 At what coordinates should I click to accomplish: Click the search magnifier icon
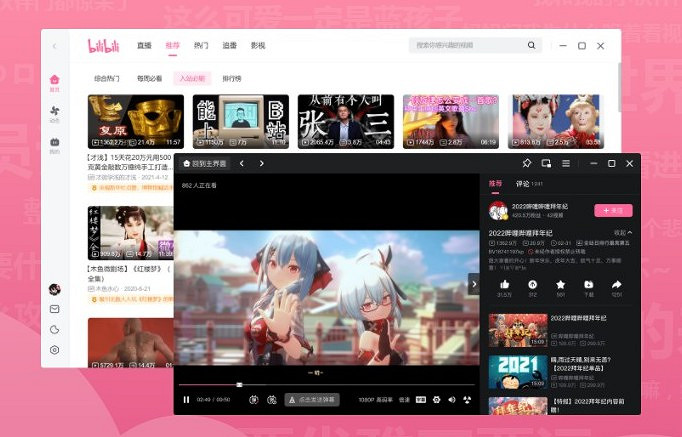[532, 45]
